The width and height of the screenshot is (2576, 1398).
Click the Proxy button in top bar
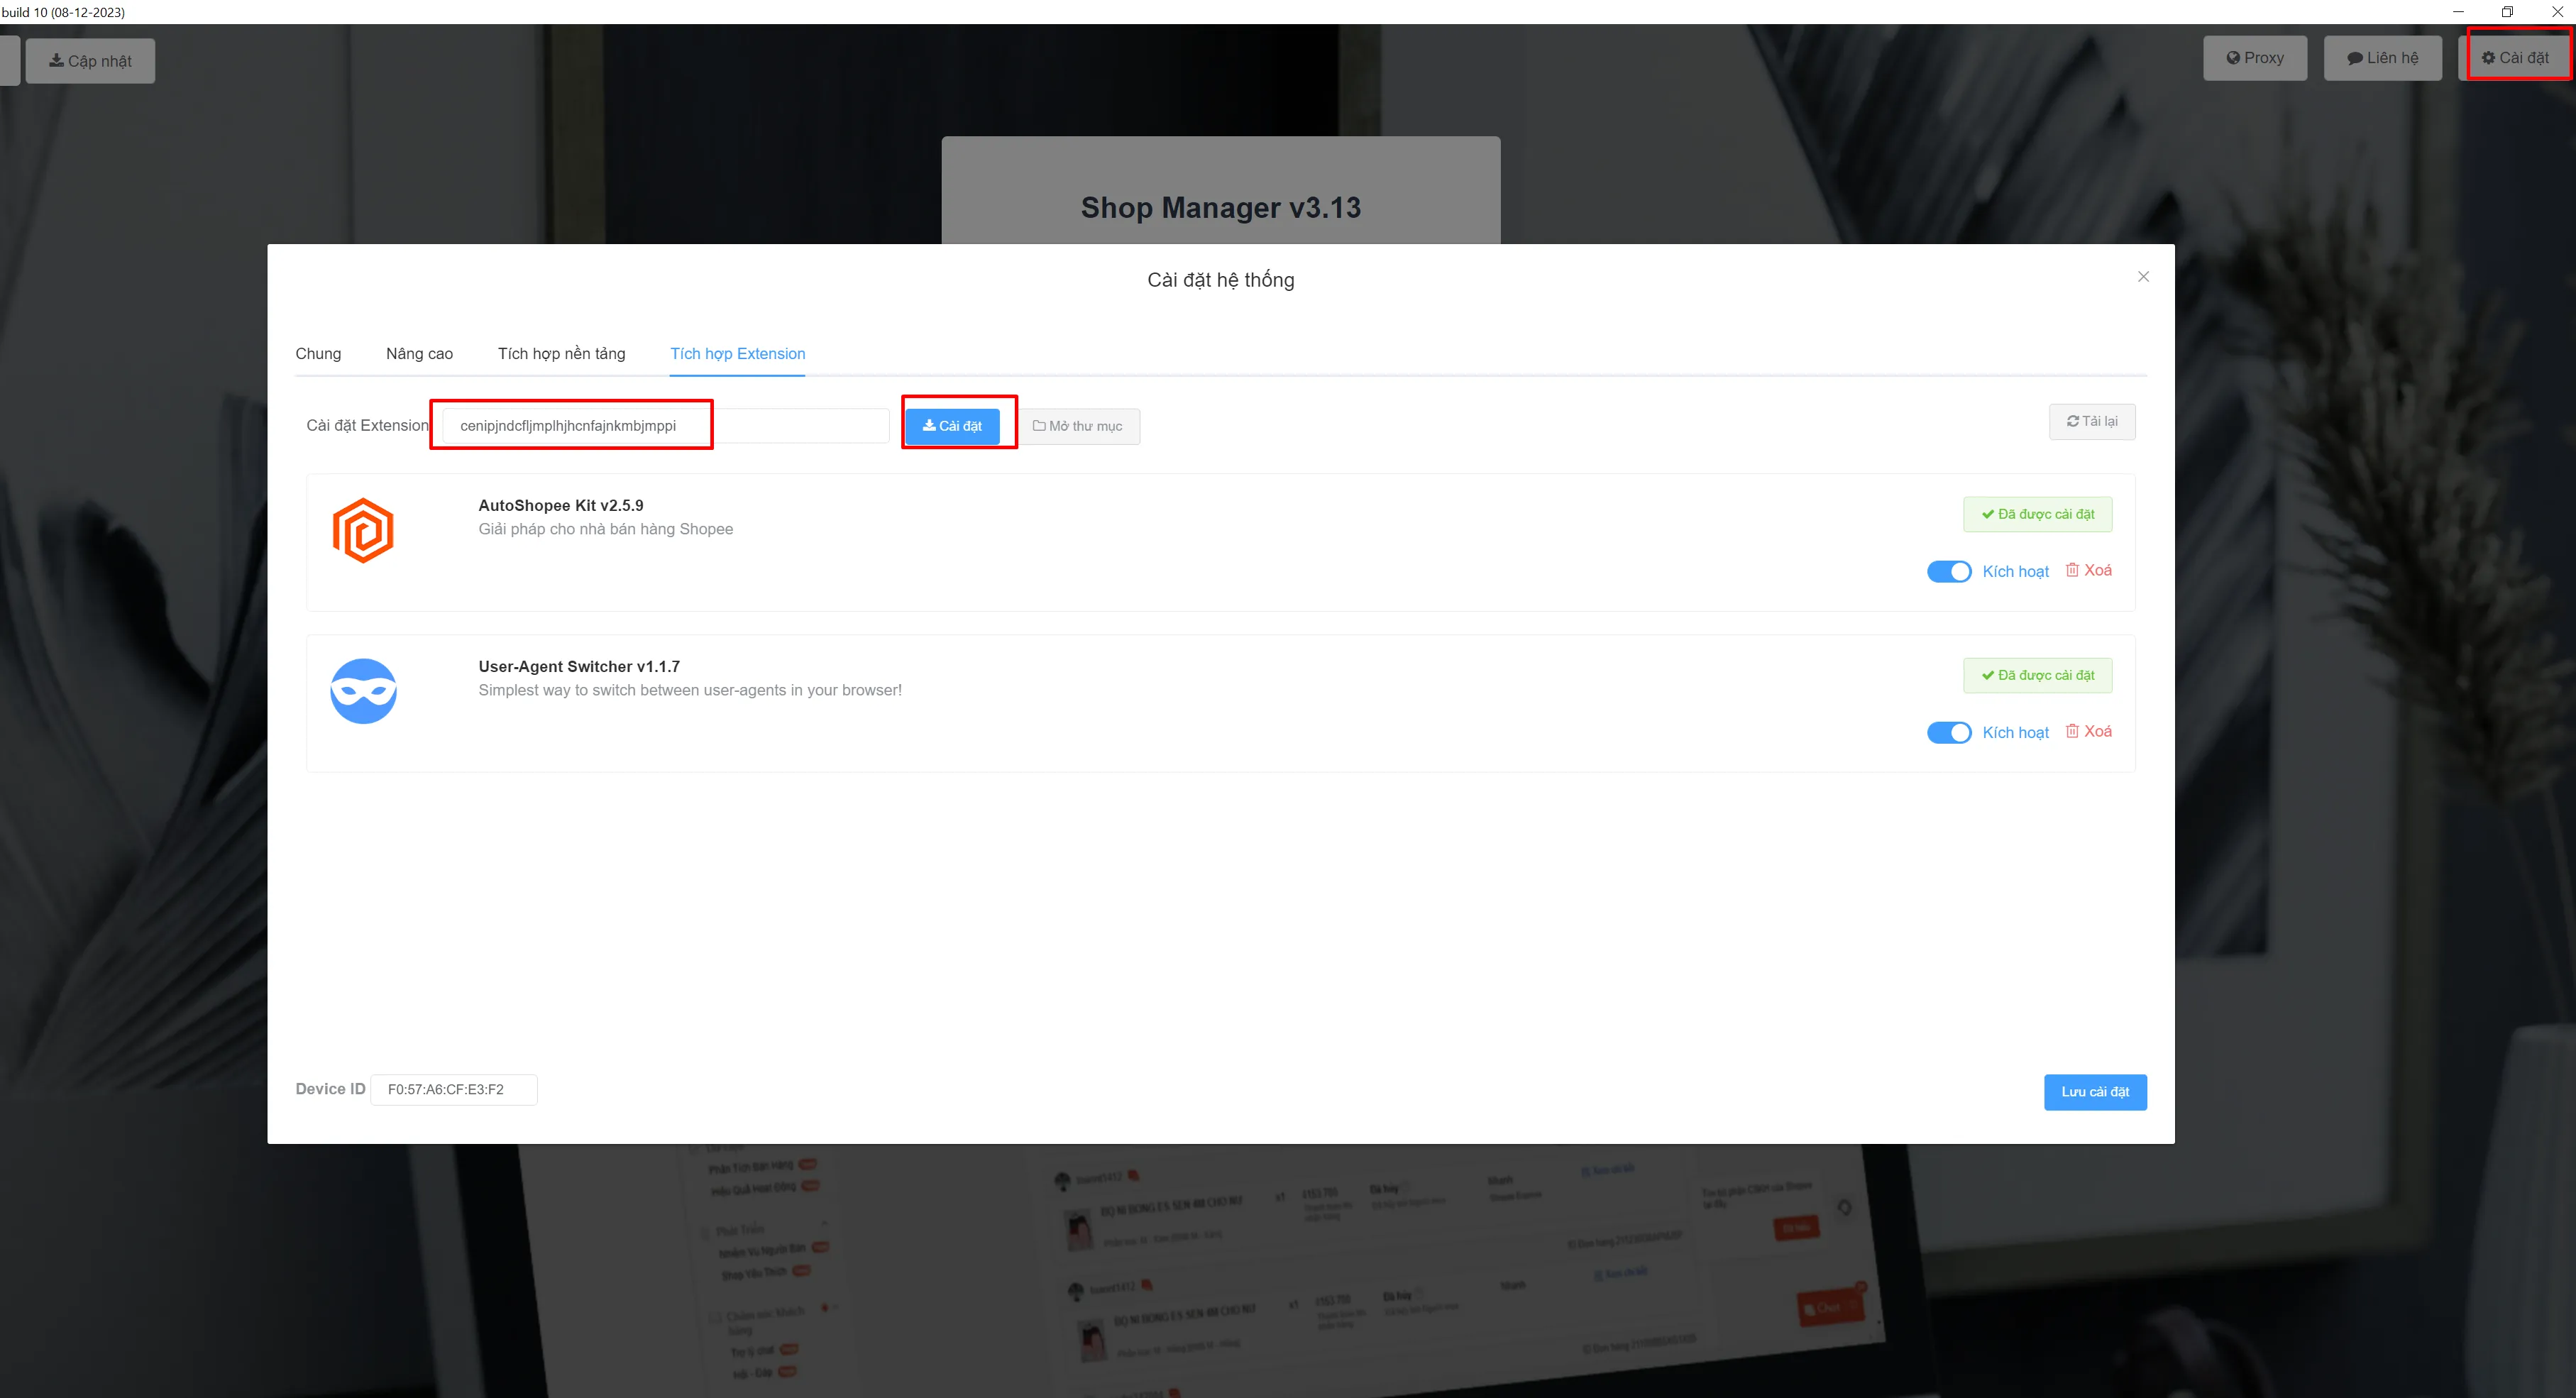tap(2254, 58)
